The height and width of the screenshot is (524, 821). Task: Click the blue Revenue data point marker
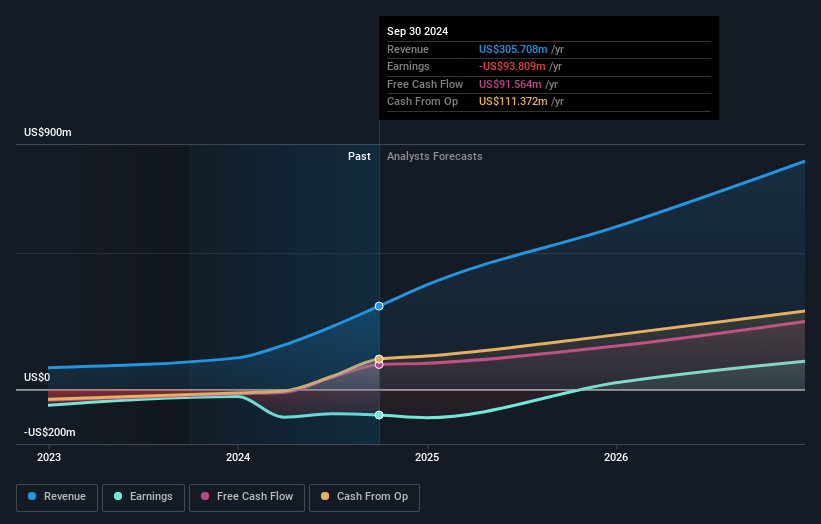379,306
